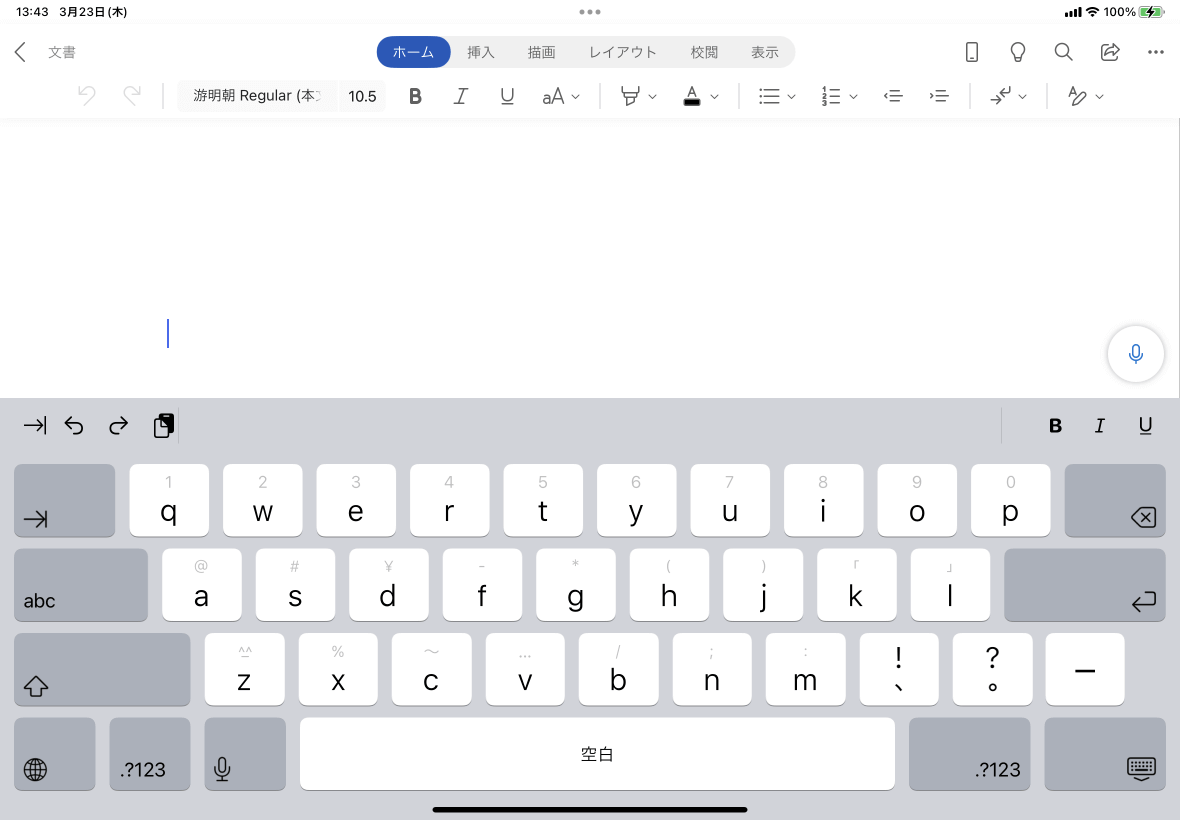Switch keyboards with the globe key
Image resolution: width=1180 pixels, height=820 pixels.
pos(55,754)
